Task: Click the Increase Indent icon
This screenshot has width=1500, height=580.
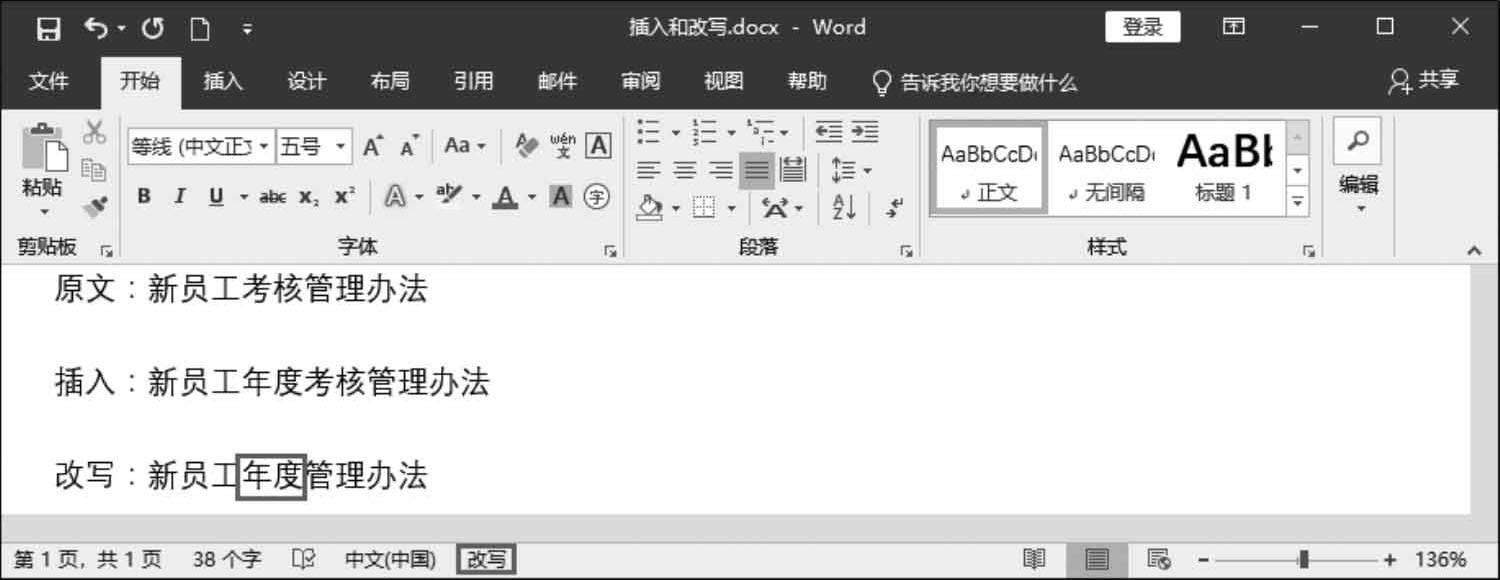Action: [866, 132]
